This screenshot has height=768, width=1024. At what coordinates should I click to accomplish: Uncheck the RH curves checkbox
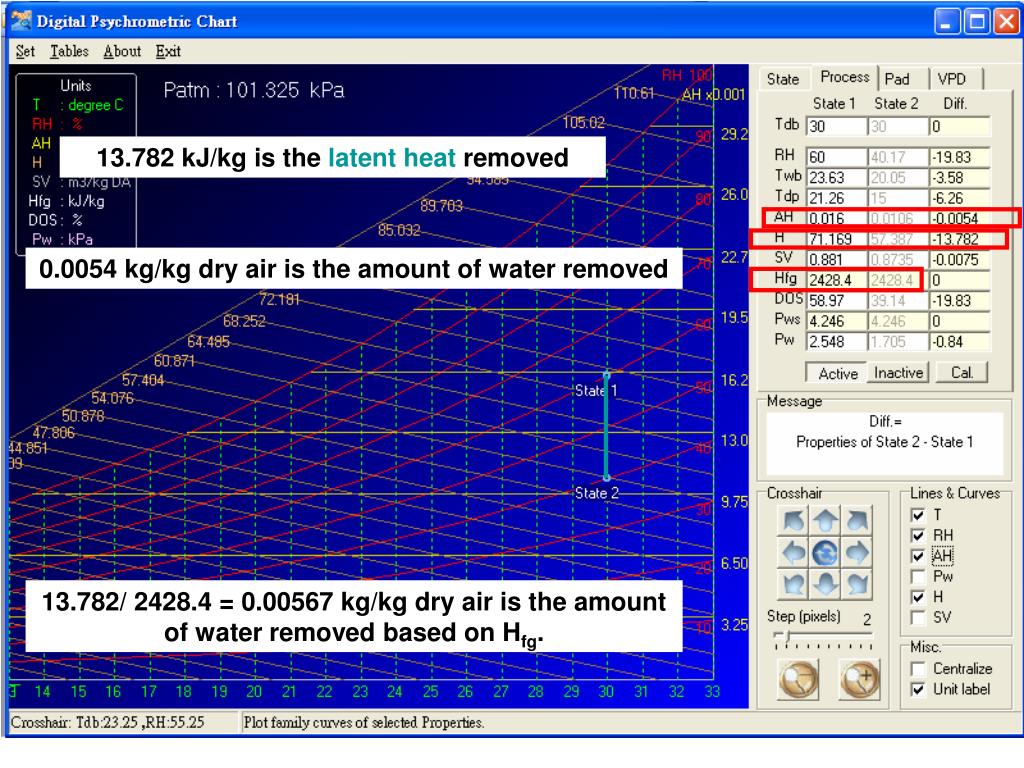[x=918, y=536]
